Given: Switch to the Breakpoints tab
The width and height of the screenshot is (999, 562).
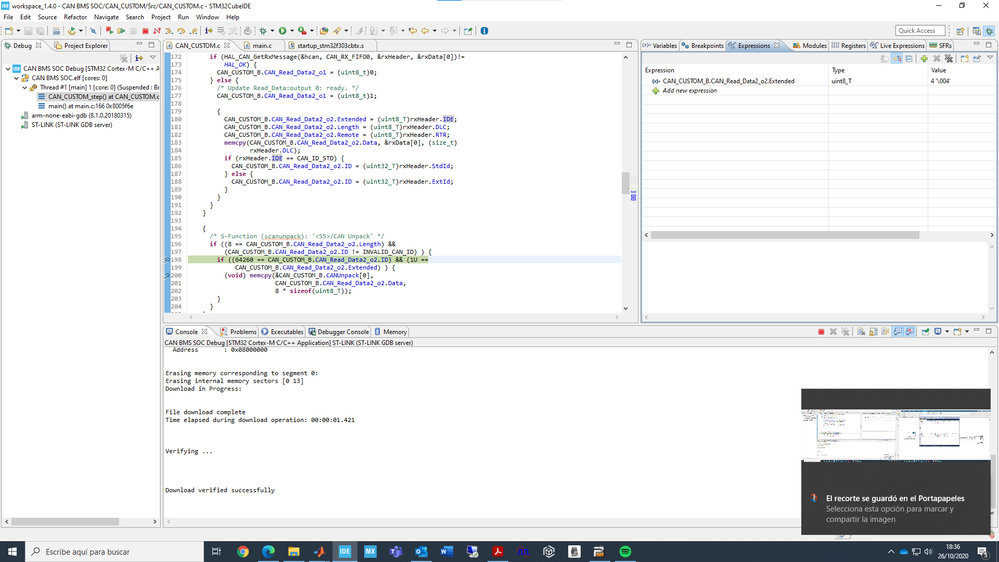Looking at the screenshot, I should pos(703,46).
